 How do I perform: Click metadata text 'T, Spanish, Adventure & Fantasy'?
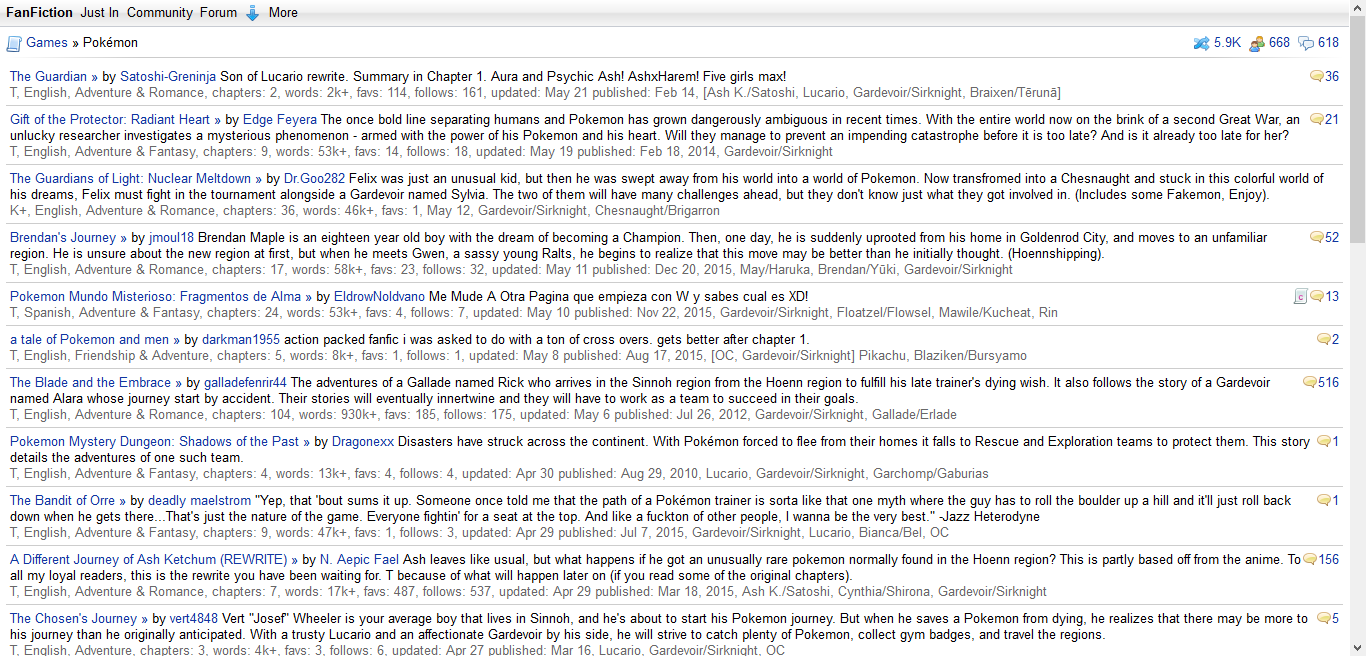point(105,312)
